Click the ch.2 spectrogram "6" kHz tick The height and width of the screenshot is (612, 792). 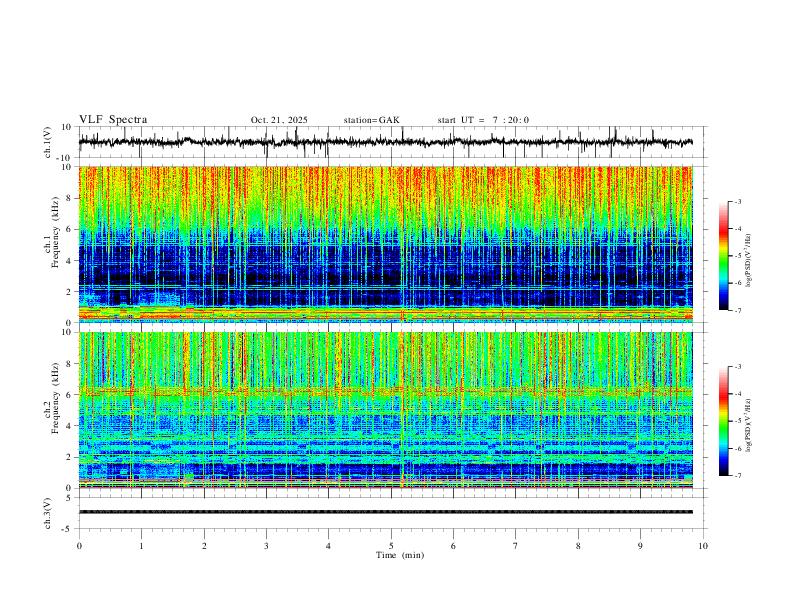70,395
